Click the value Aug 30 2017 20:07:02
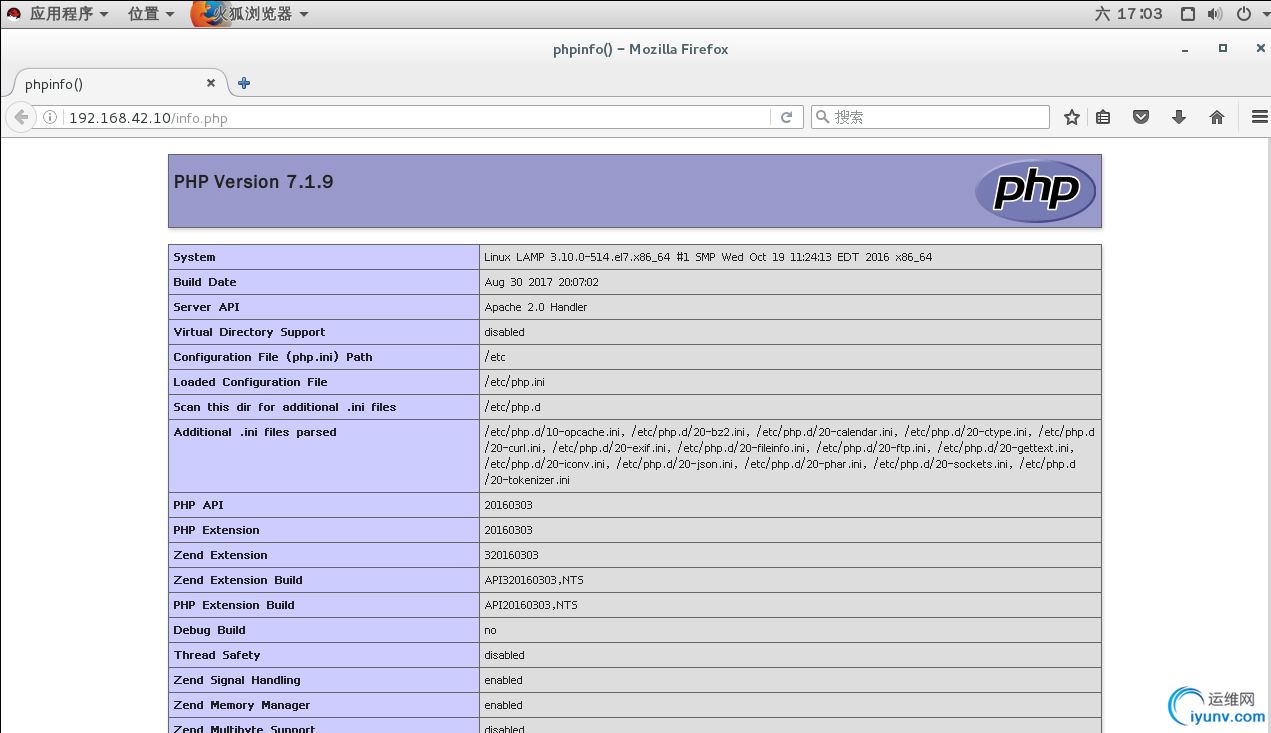 541,282
